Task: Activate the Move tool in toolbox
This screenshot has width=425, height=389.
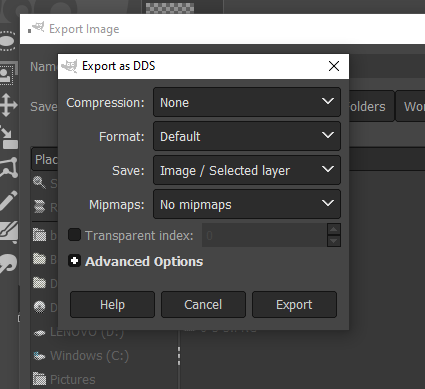Action: coord(8,105)
